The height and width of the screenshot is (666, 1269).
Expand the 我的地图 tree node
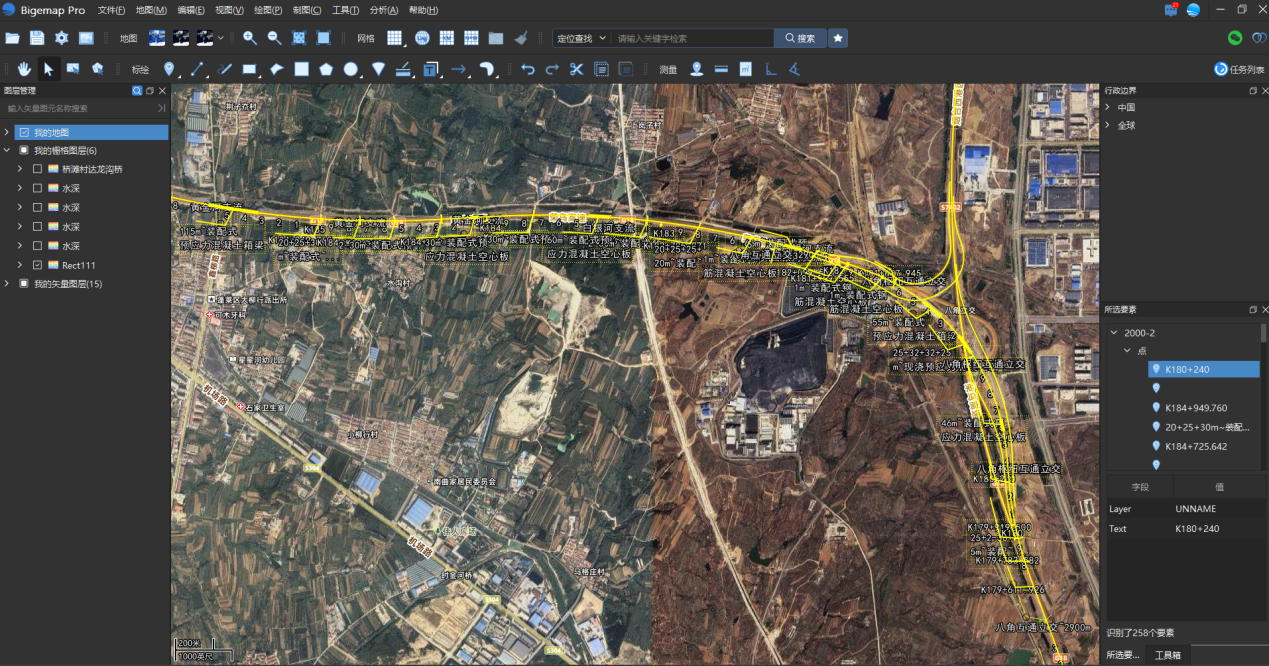tap(8, 132)
